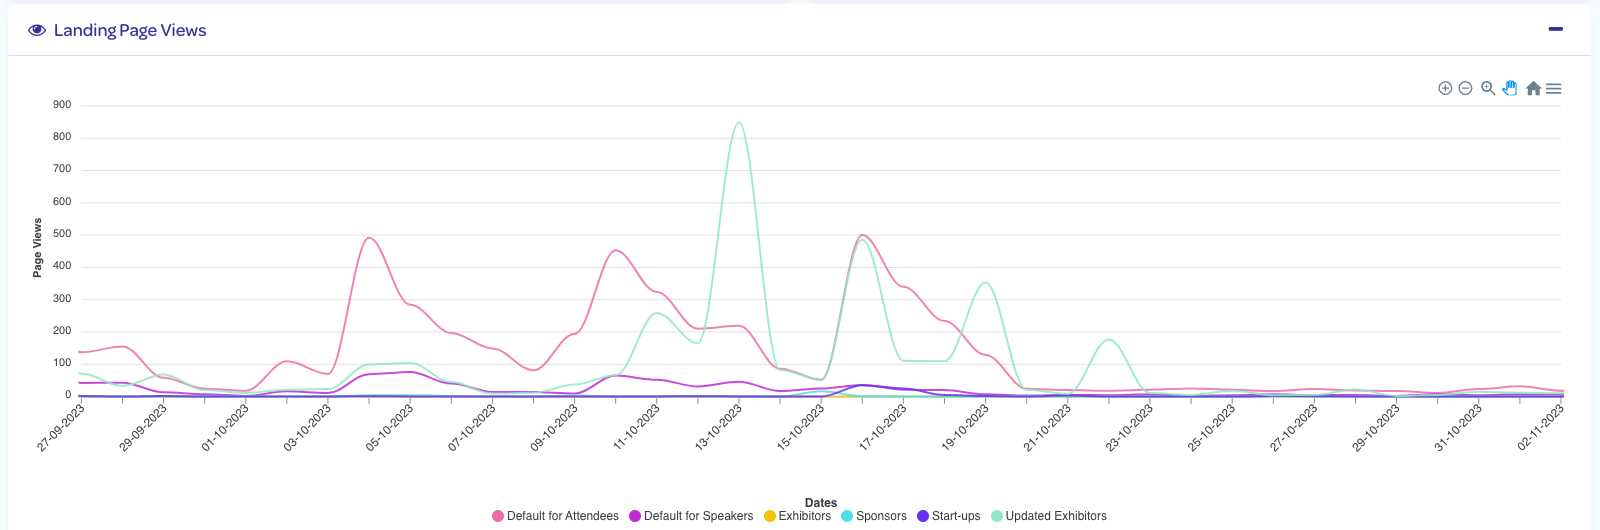This screenshot has height=530, width=1600.
Task: Click the 02-11-2023 x-axis date label
Action: pyautogui.click(x=1541, y=428)
